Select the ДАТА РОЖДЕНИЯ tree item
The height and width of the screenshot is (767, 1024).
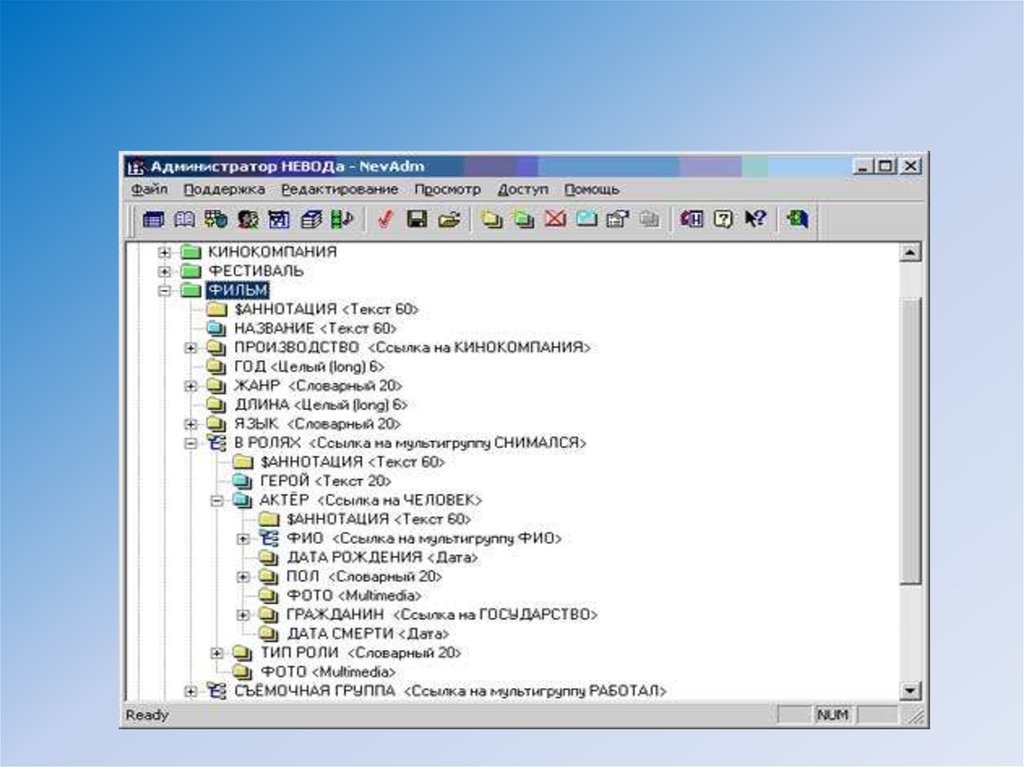[x=381, y=557]
